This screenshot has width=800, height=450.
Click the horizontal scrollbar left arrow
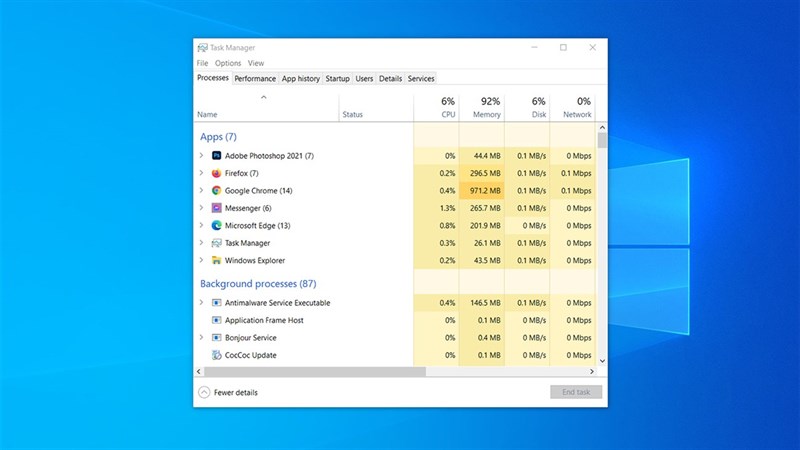[x=199, y=371]
